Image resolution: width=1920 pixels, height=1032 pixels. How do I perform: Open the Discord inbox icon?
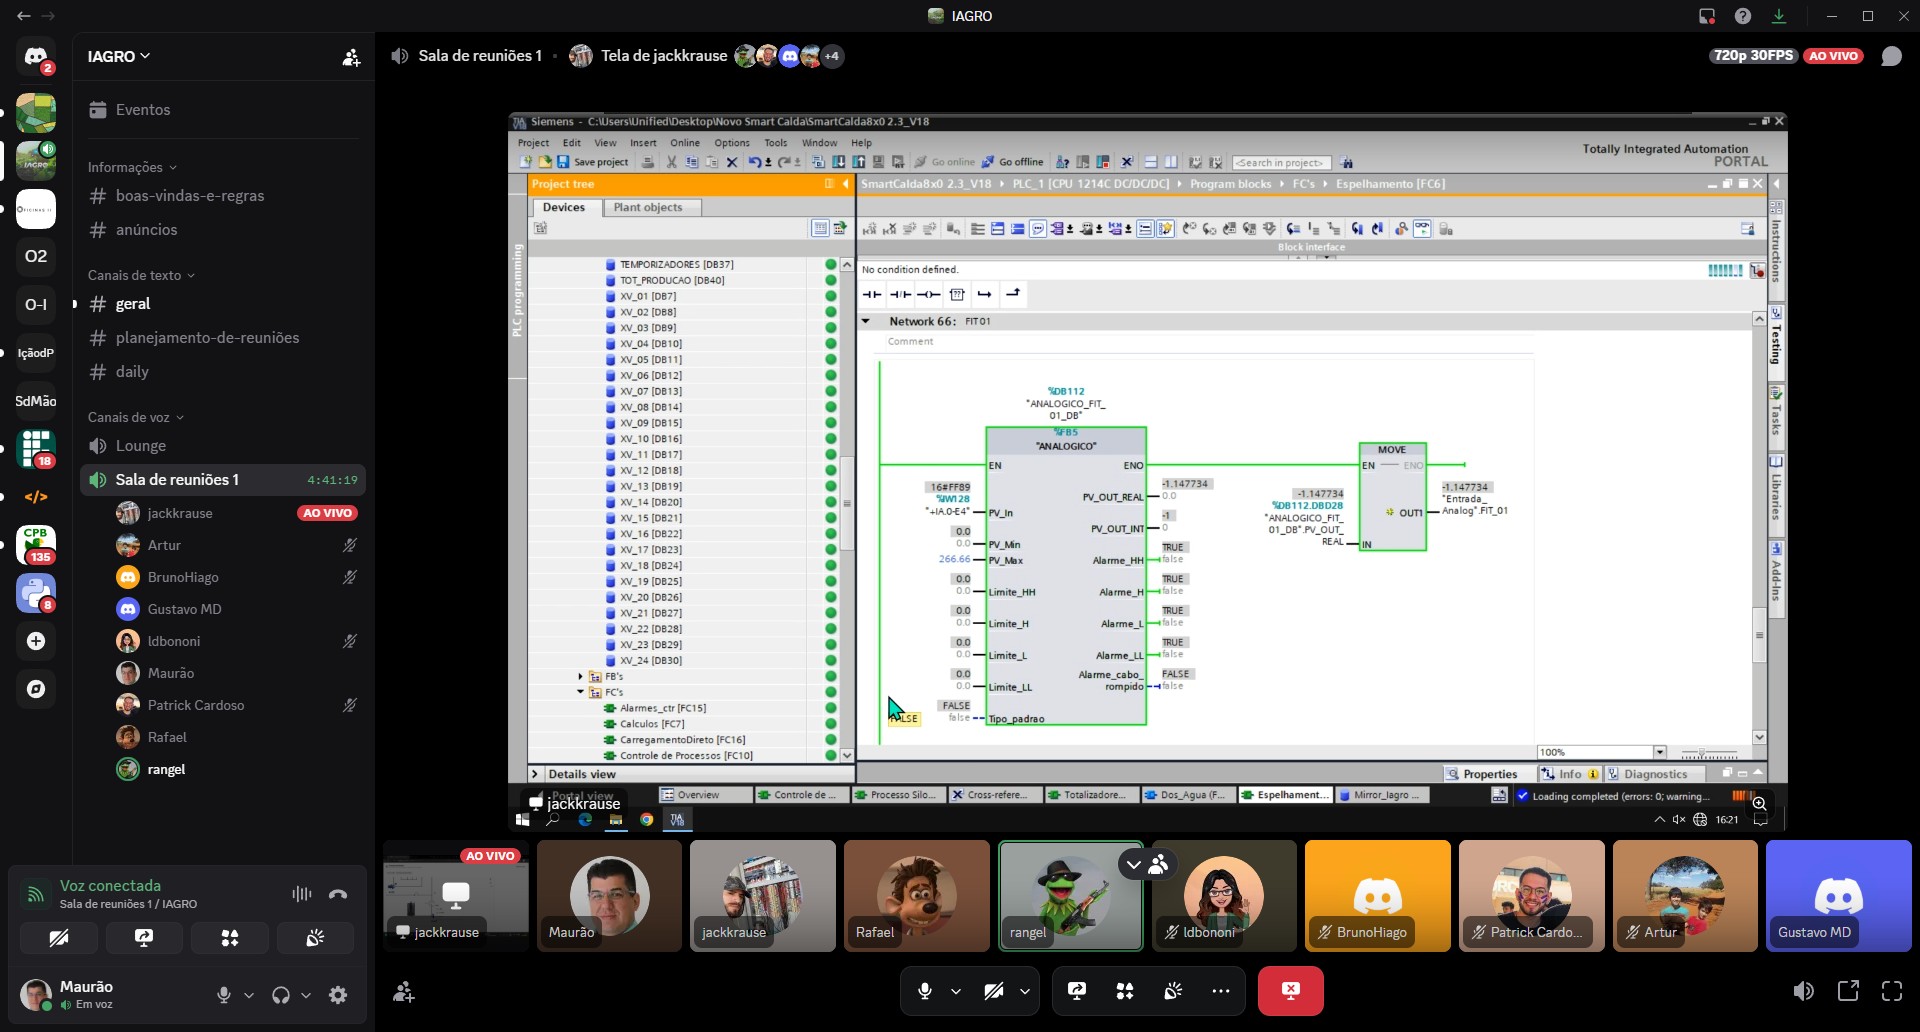point(1707,16)
